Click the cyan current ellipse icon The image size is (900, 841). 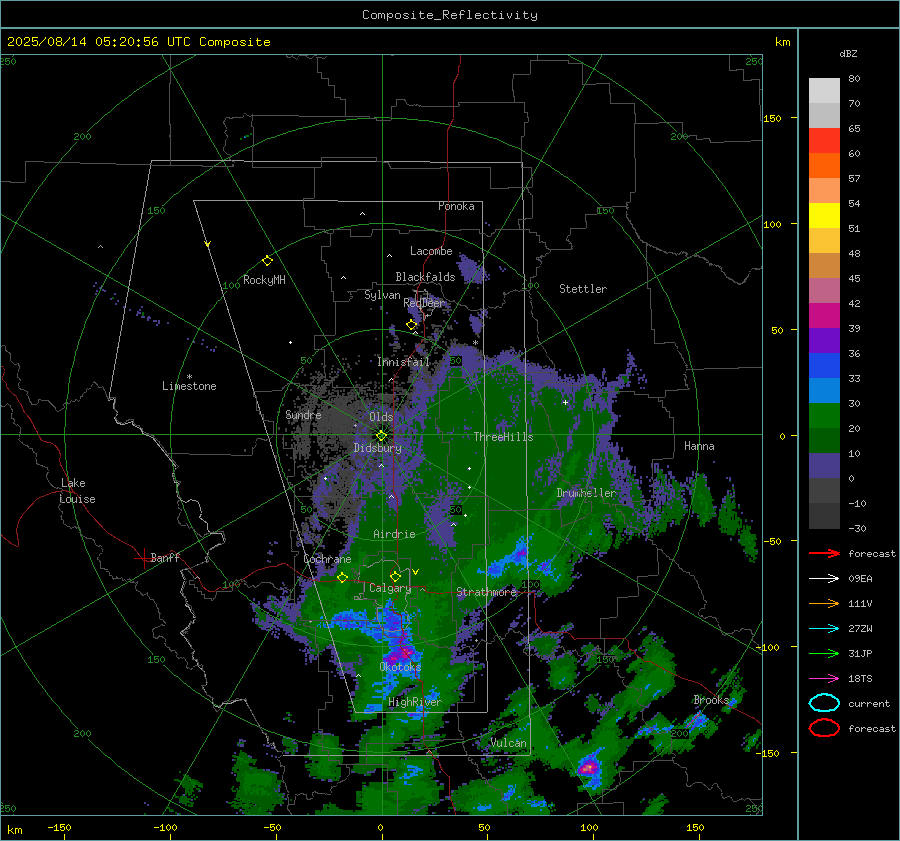pos(824,703)
